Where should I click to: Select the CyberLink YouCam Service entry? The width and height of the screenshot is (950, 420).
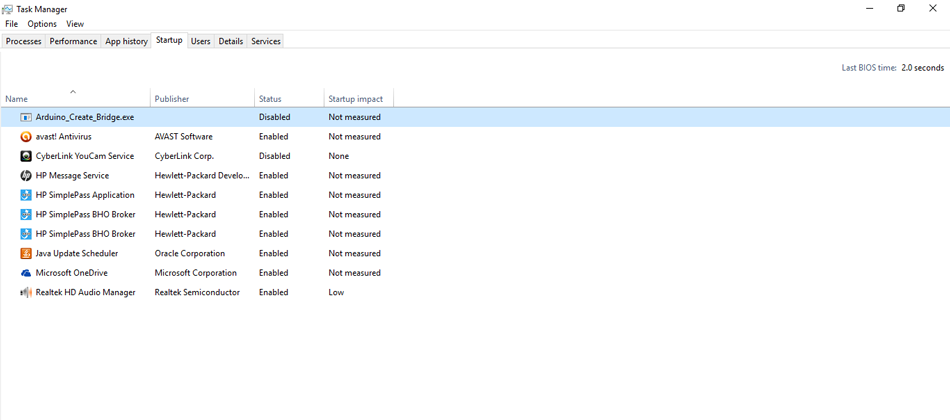click(x=85, y=156)
